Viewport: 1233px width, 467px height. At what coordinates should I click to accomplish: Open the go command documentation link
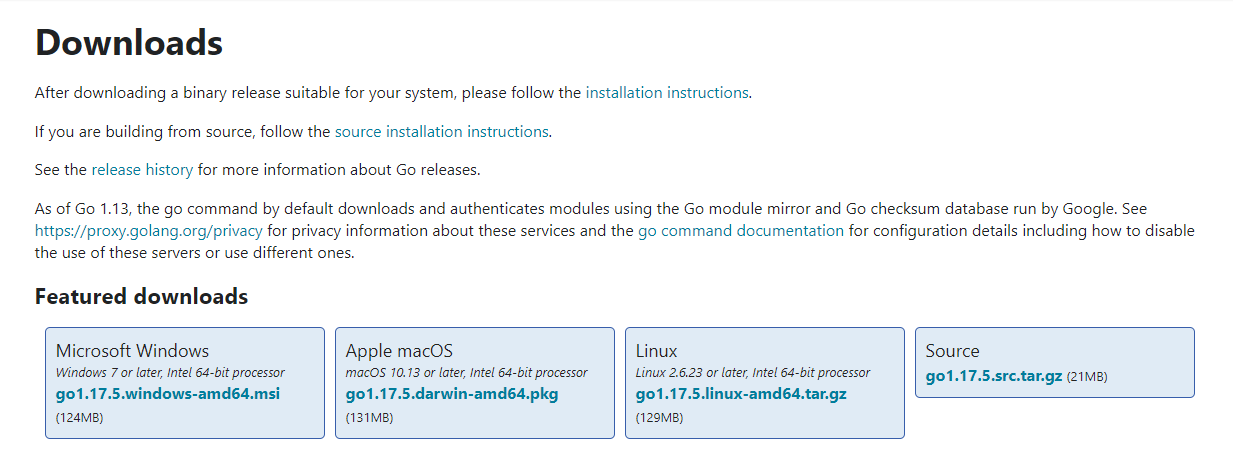(741, 231)
